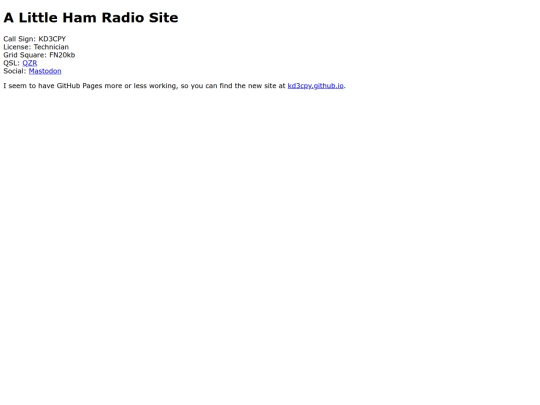Viewport: 540px width, 405px height.
Task: Click the 'A Little Ham Radio Site' heading
Action: (91, 18)
